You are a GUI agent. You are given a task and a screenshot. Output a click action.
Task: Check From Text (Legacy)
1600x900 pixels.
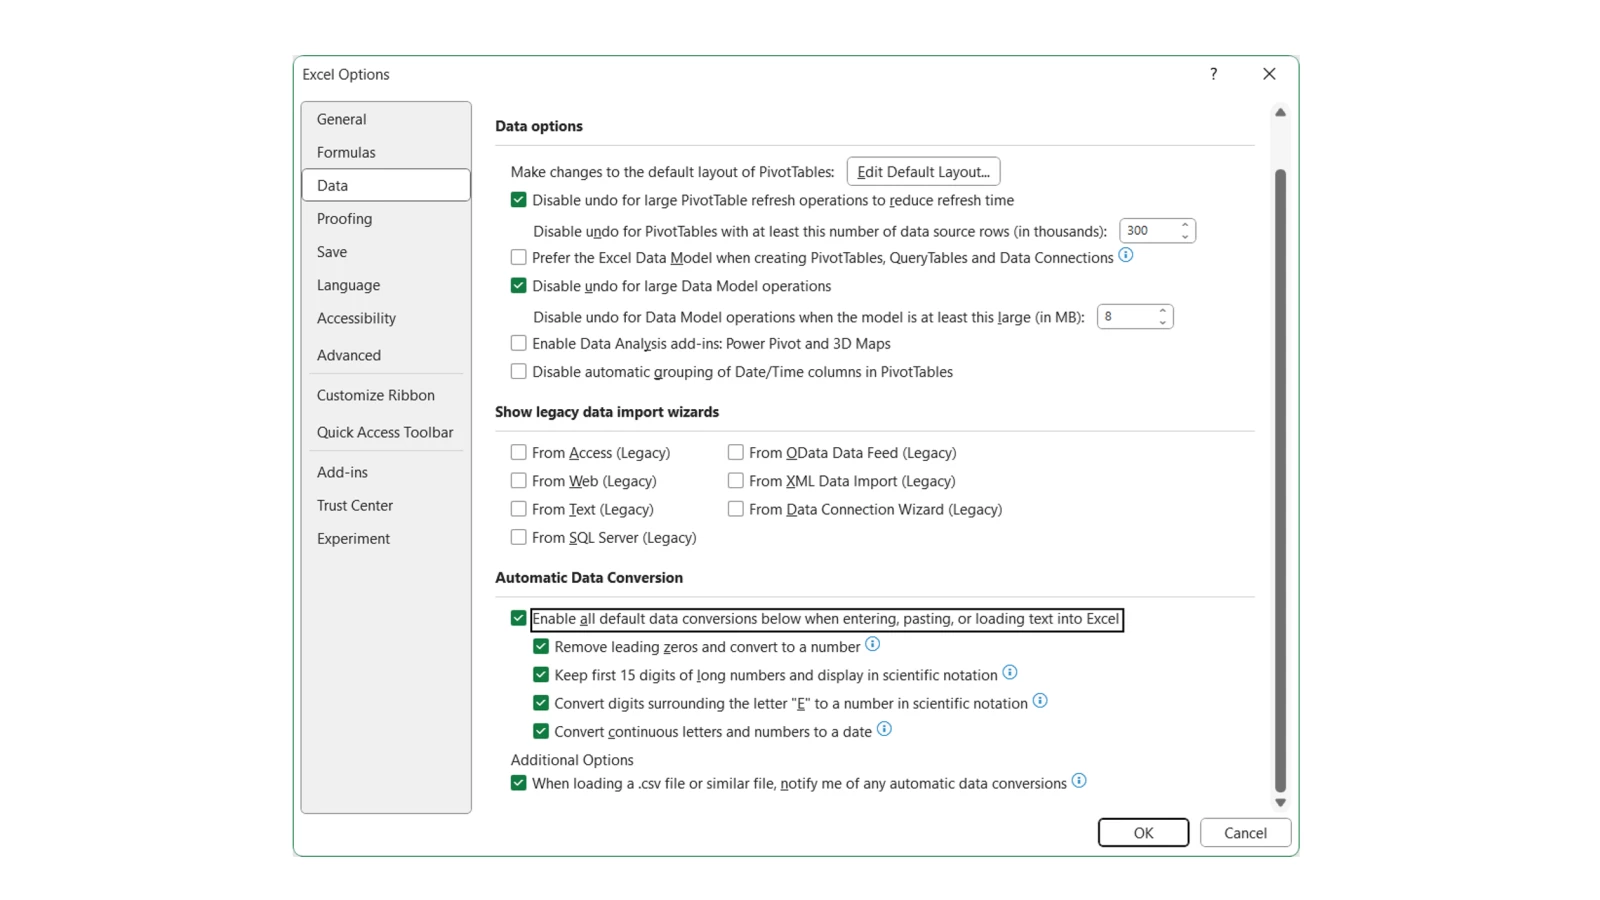point(518,509)
